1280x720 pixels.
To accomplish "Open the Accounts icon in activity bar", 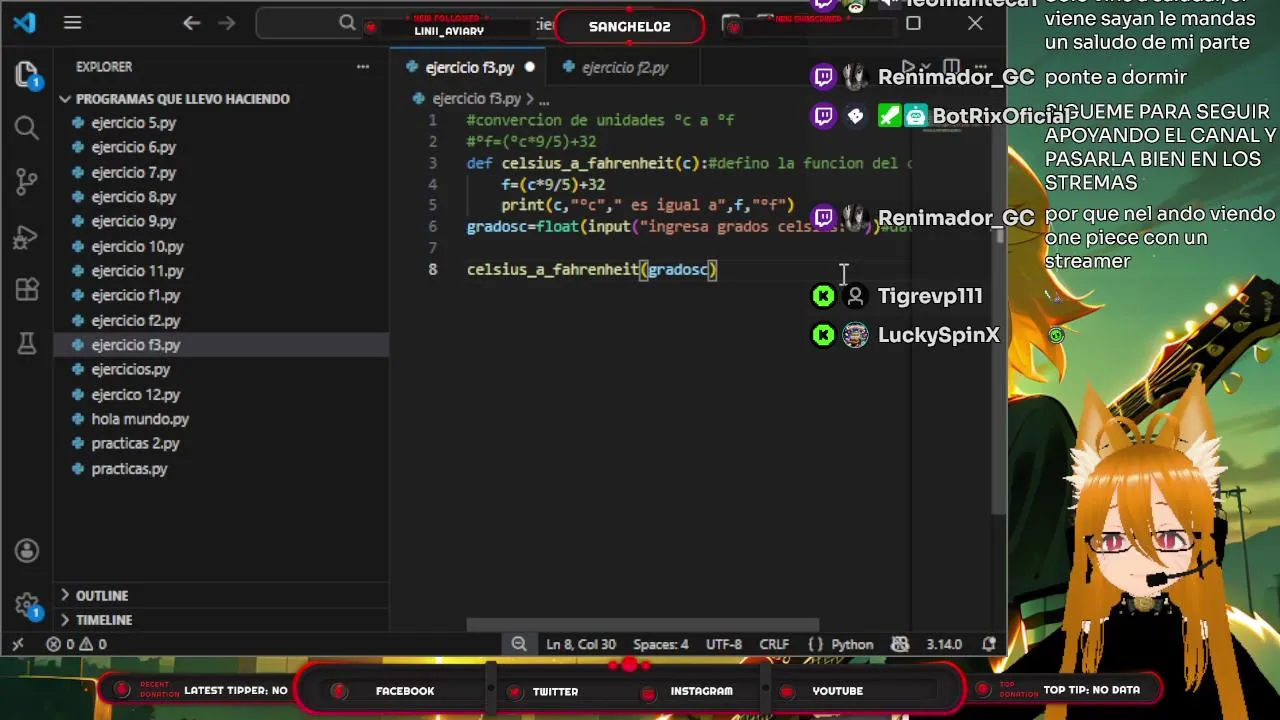I will coord(27,551).
